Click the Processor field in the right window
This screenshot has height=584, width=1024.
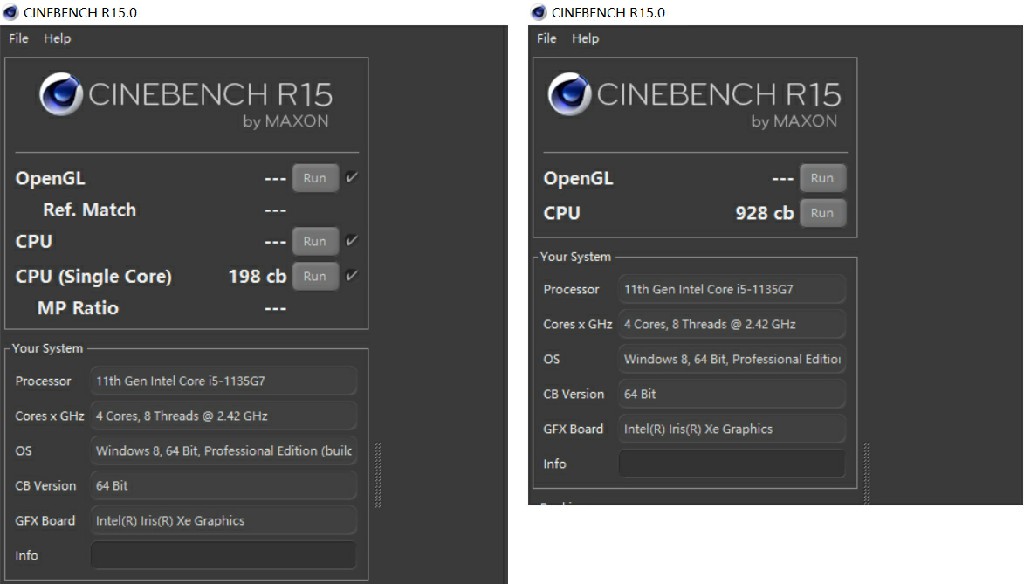[x=731, y=289]
